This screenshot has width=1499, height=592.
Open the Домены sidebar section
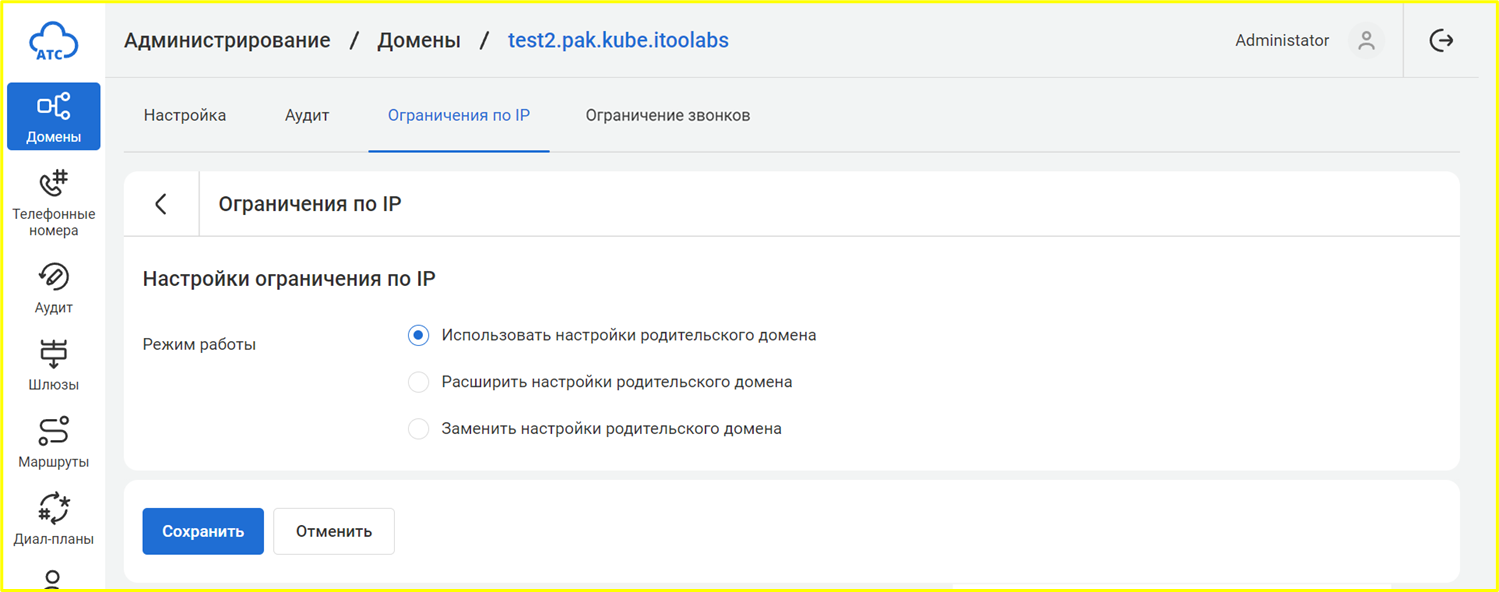53,116
